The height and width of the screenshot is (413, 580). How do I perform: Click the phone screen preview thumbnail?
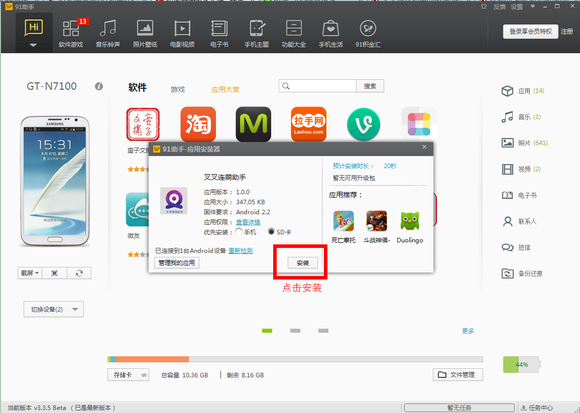click(x=55, y=181)
